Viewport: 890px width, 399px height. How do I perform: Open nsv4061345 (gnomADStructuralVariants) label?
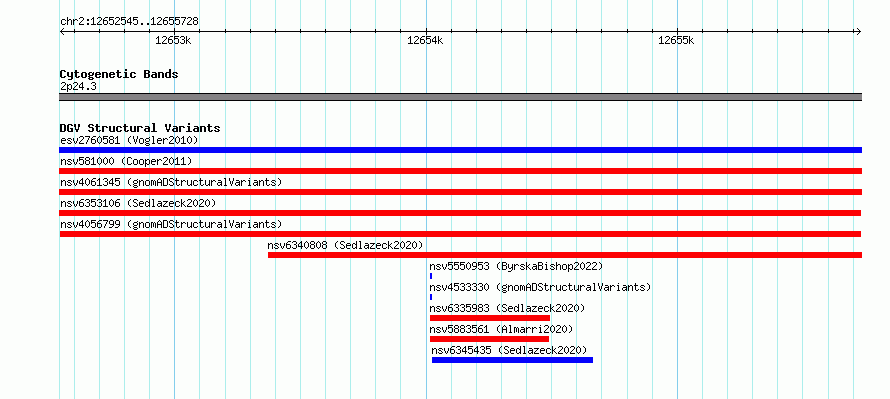[171, 182]
